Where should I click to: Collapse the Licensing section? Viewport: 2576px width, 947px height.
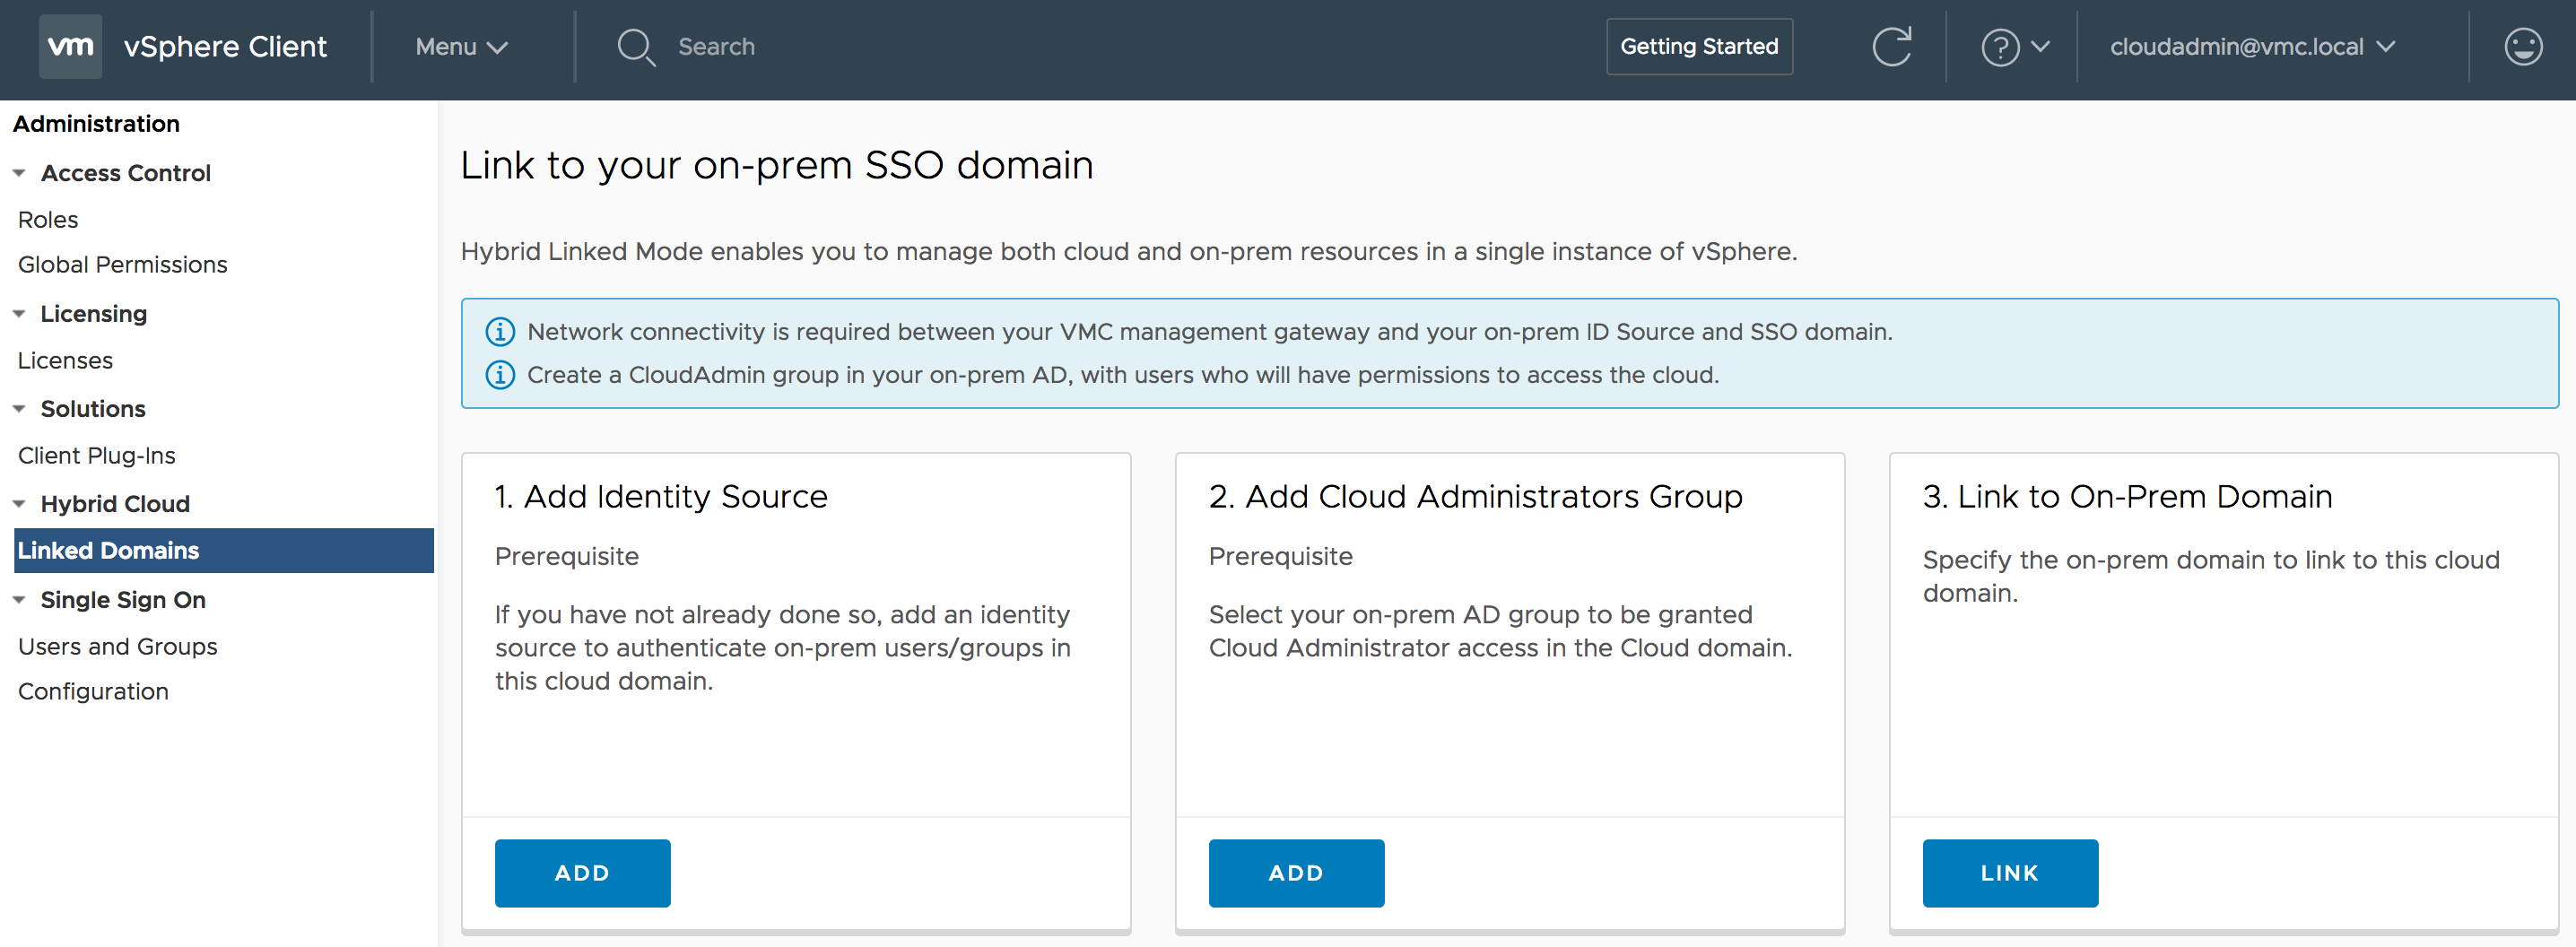19,315
